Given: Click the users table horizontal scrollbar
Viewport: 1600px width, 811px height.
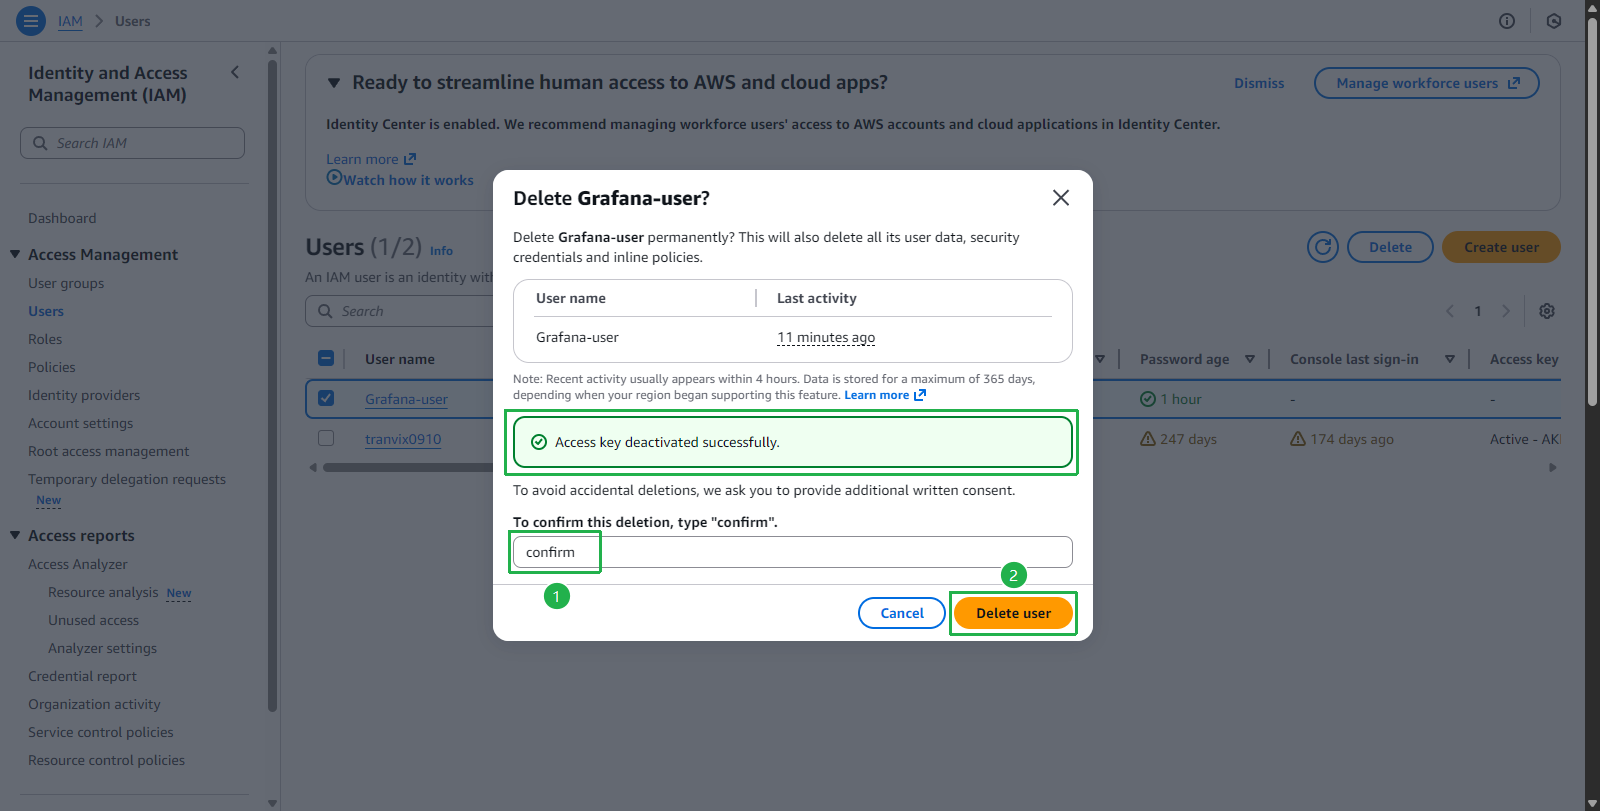Looking at the screenshot, I should click(410, 467).
